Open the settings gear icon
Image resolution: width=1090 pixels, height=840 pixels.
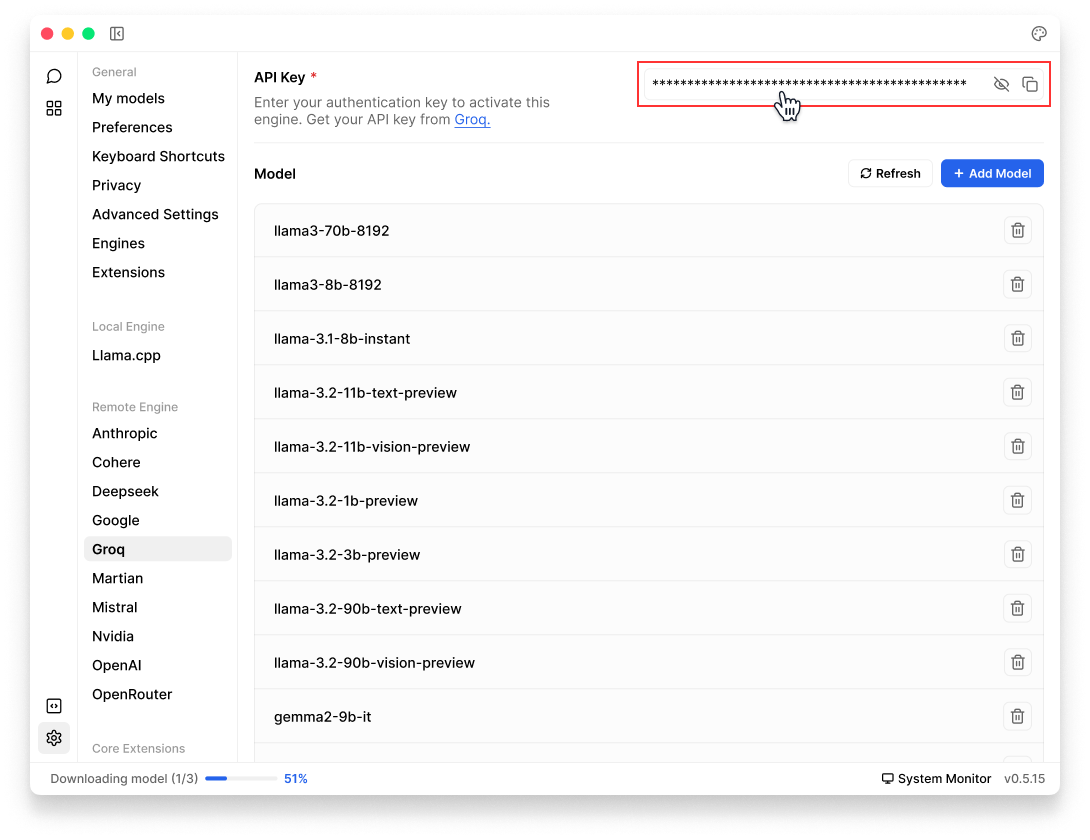(54, 738)
